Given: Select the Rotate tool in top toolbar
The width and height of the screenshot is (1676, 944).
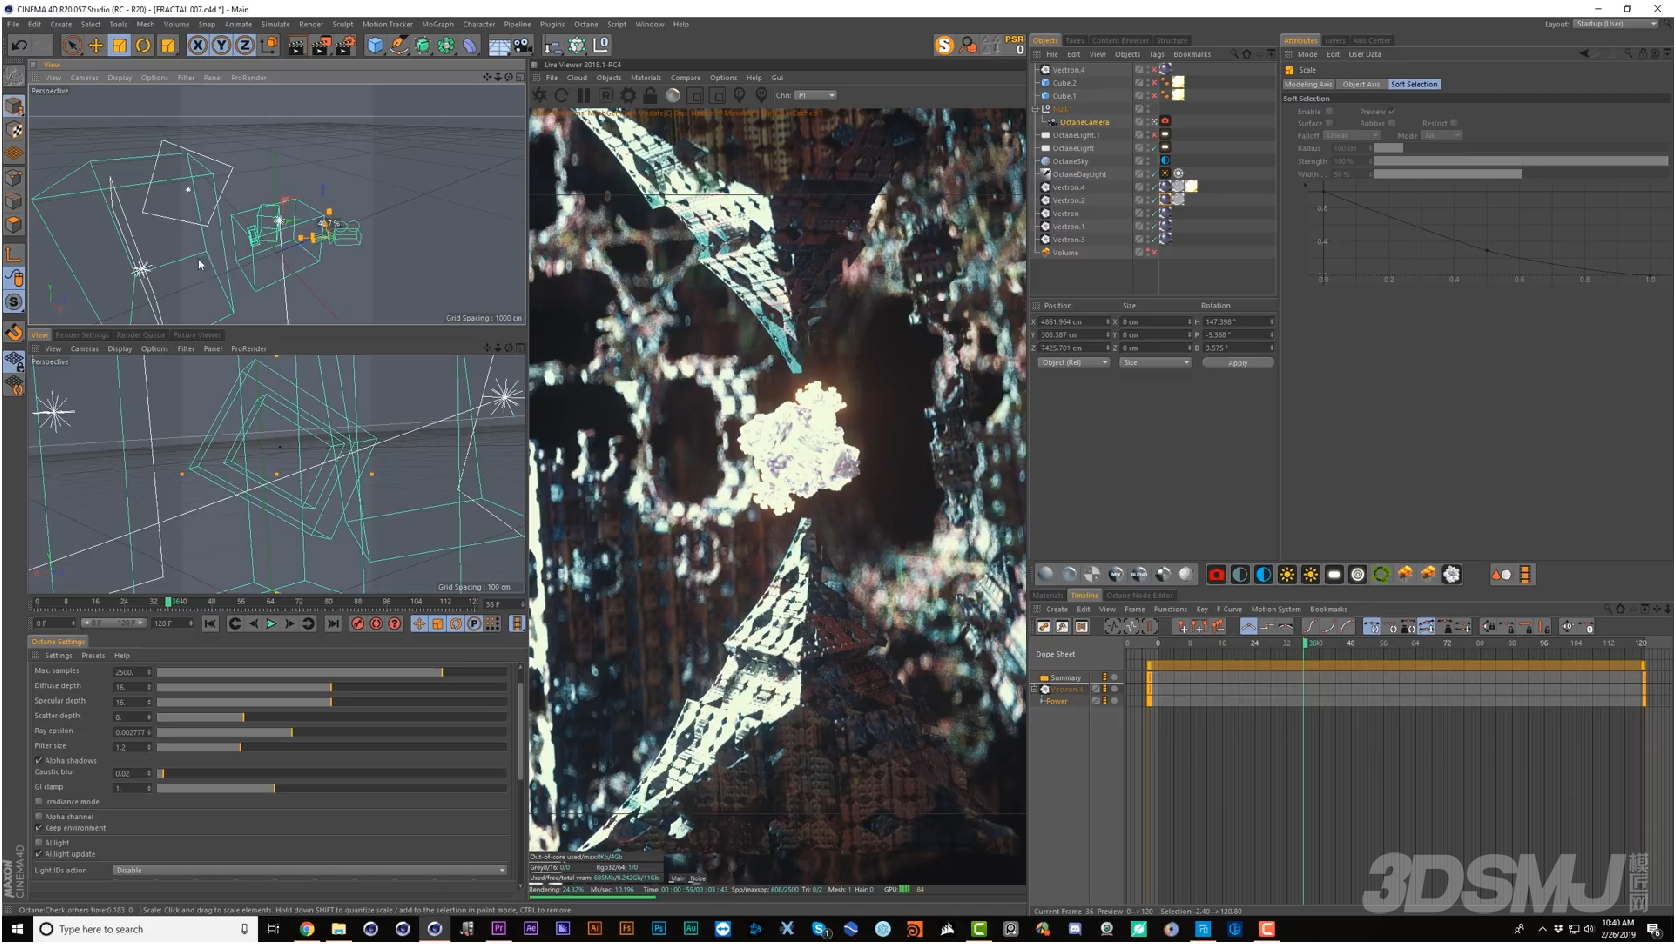Looking at the screenshot, I should click(143, 45).
